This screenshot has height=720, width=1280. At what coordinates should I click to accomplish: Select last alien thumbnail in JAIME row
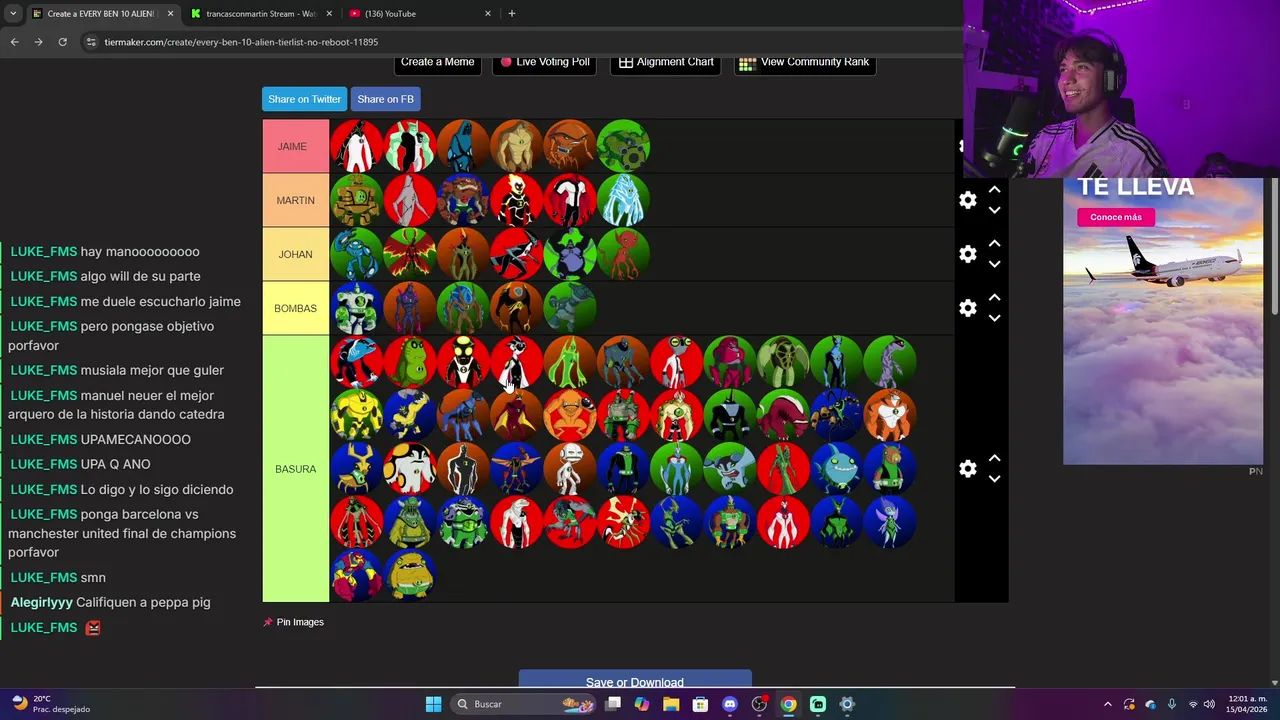(x=623, y=146)
